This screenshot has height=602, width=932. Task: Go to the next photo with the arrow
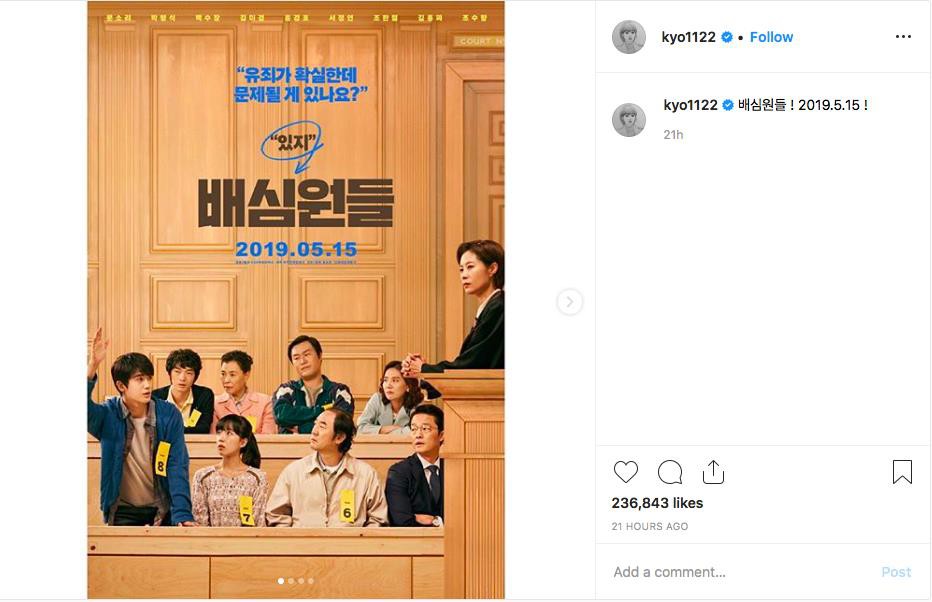[x=569, y=302]
